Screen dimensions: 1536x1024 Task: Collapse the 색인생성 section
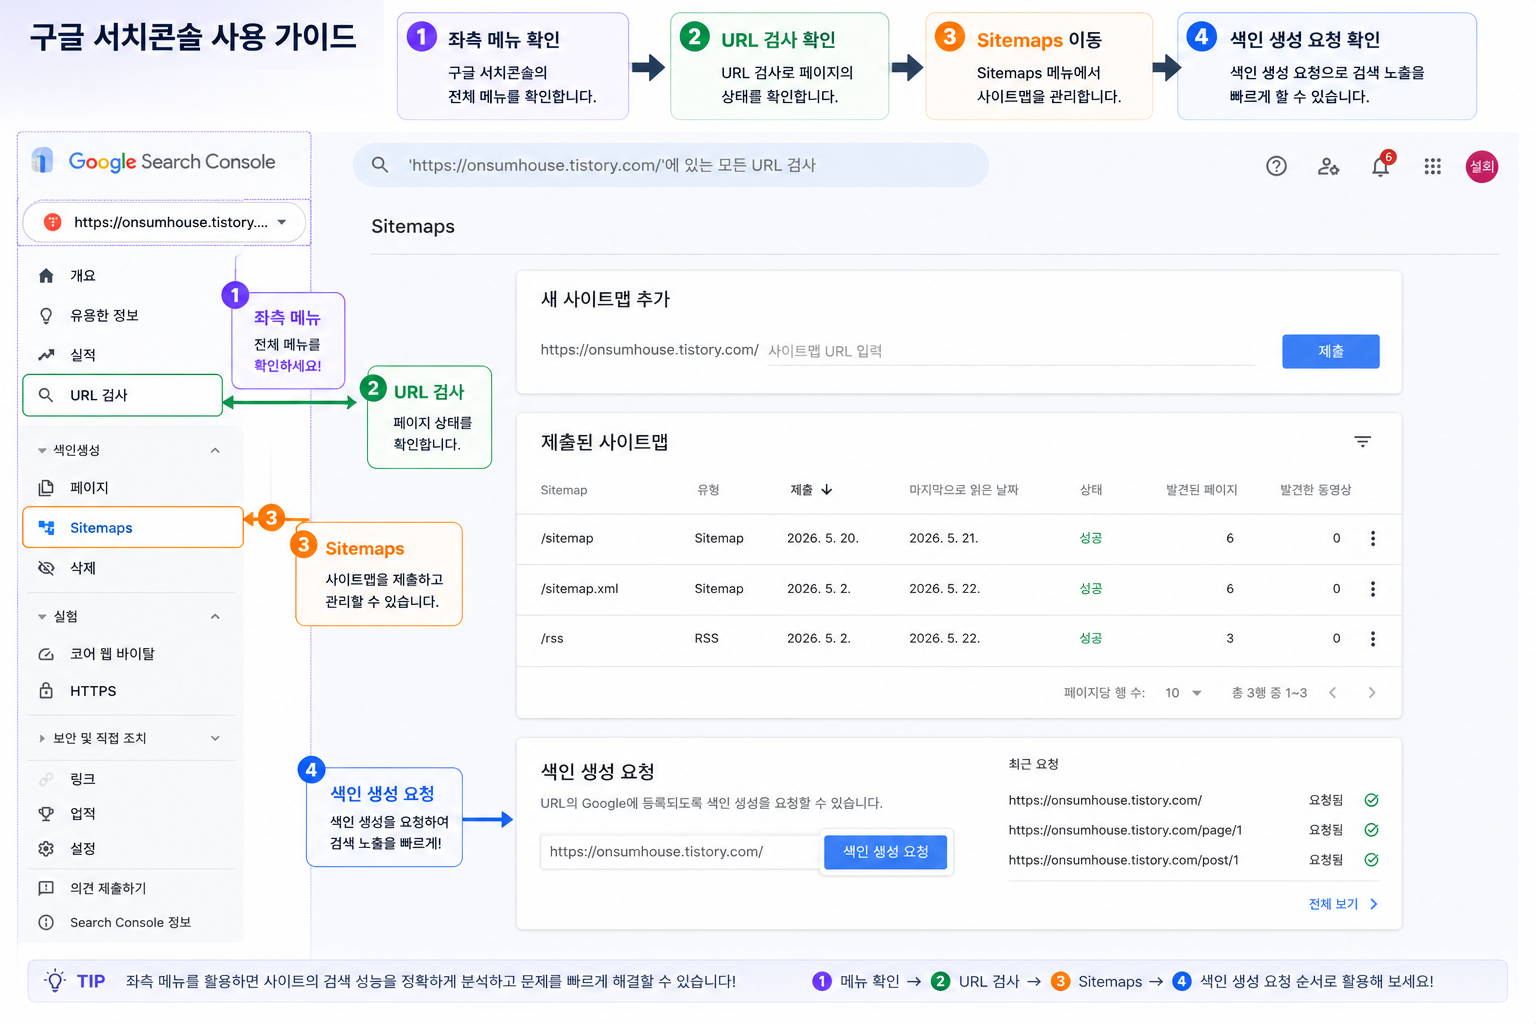click(x=215, y=450)
